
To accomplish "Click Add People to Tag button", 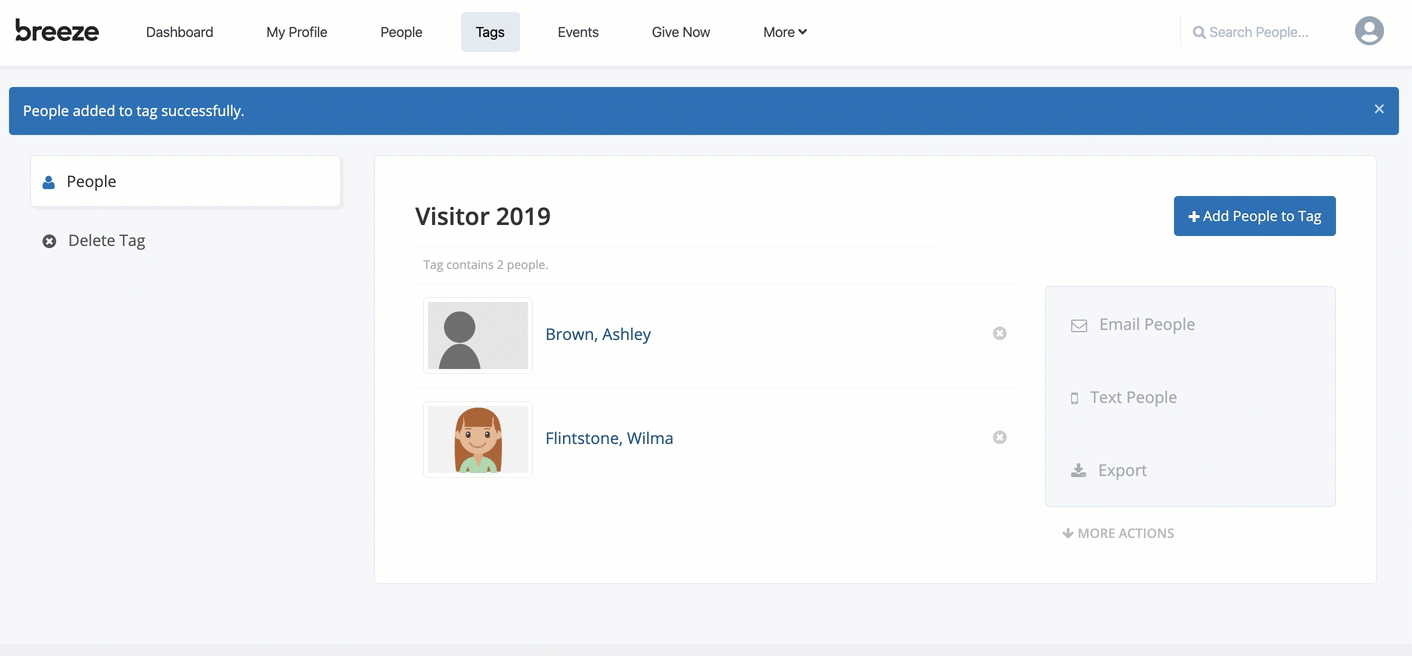I will (1254, 216).
